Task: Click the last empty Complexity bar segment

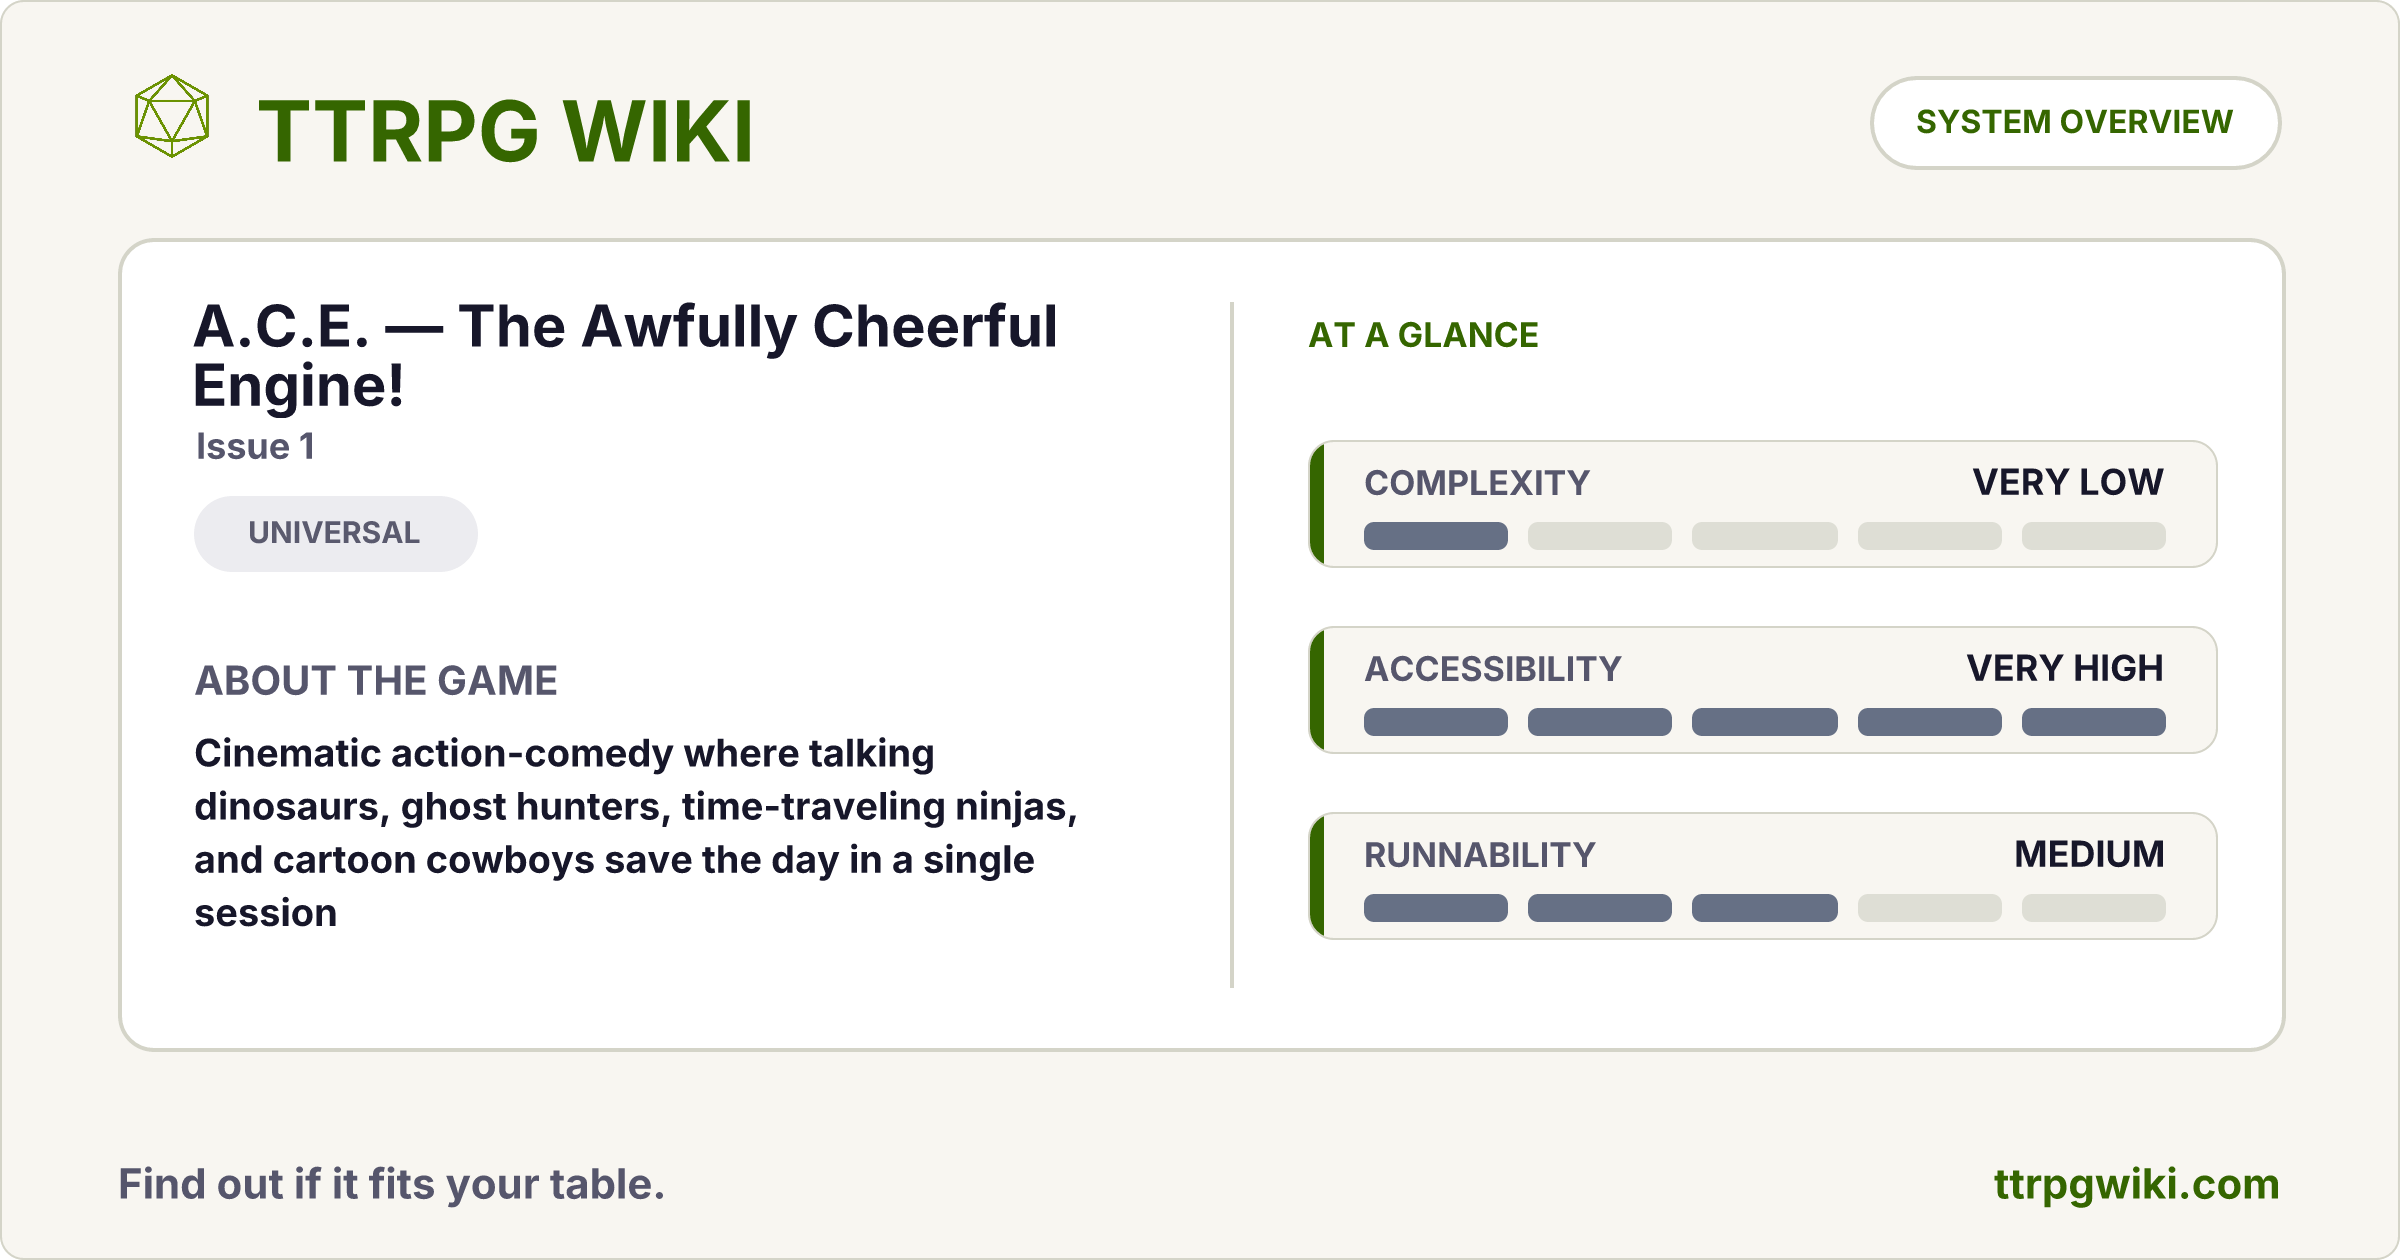Action: 2094,536
